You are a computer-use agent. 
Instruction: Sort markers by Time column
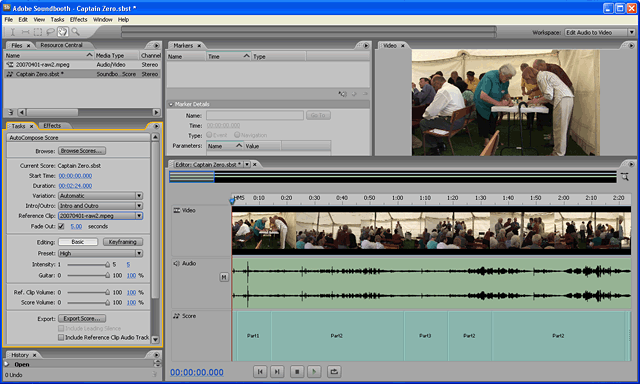[x=228, y=57]
